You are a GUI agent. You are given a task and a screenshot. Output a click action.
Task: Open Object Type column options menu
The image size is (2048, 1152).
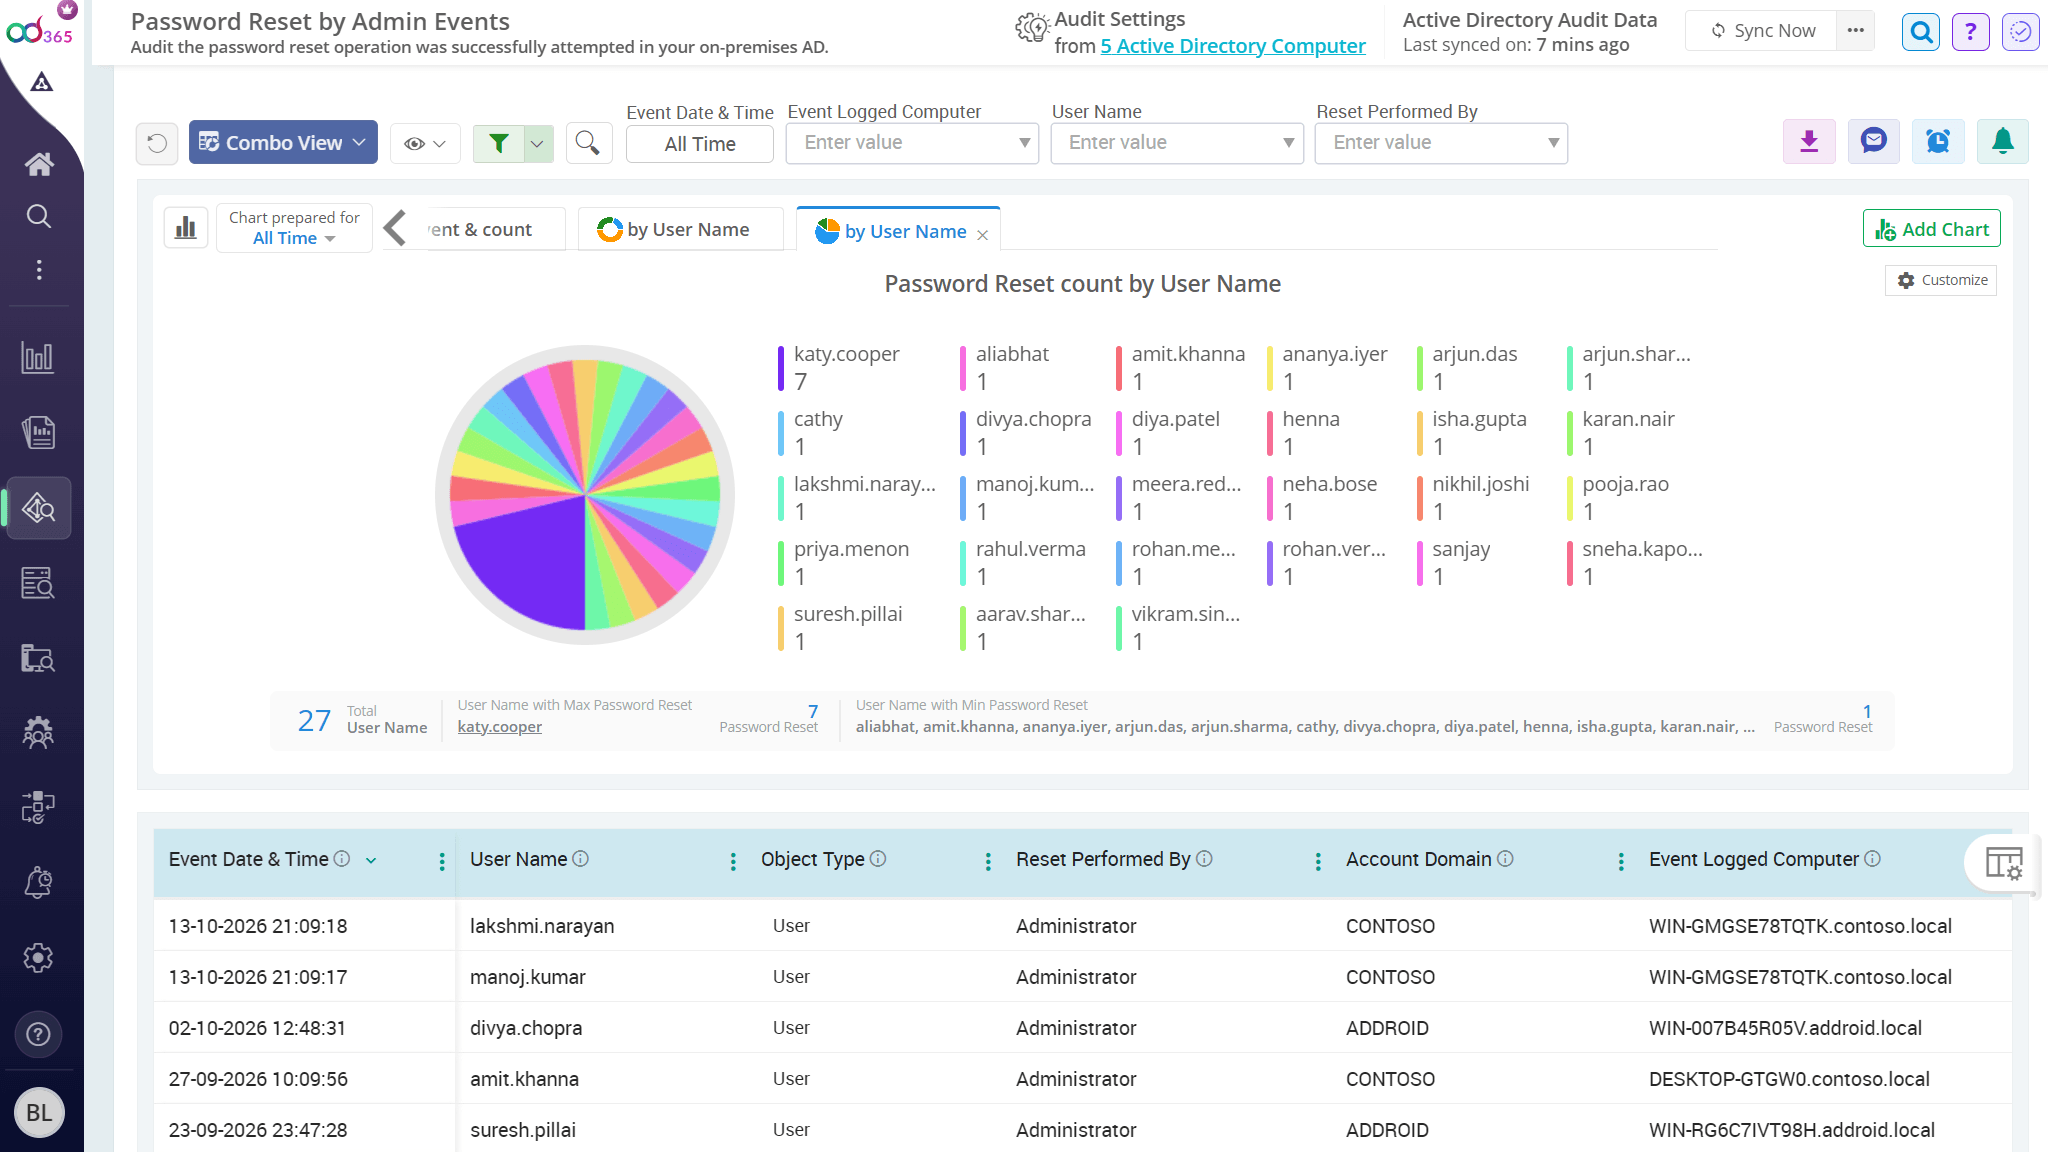tap(988, 861)
